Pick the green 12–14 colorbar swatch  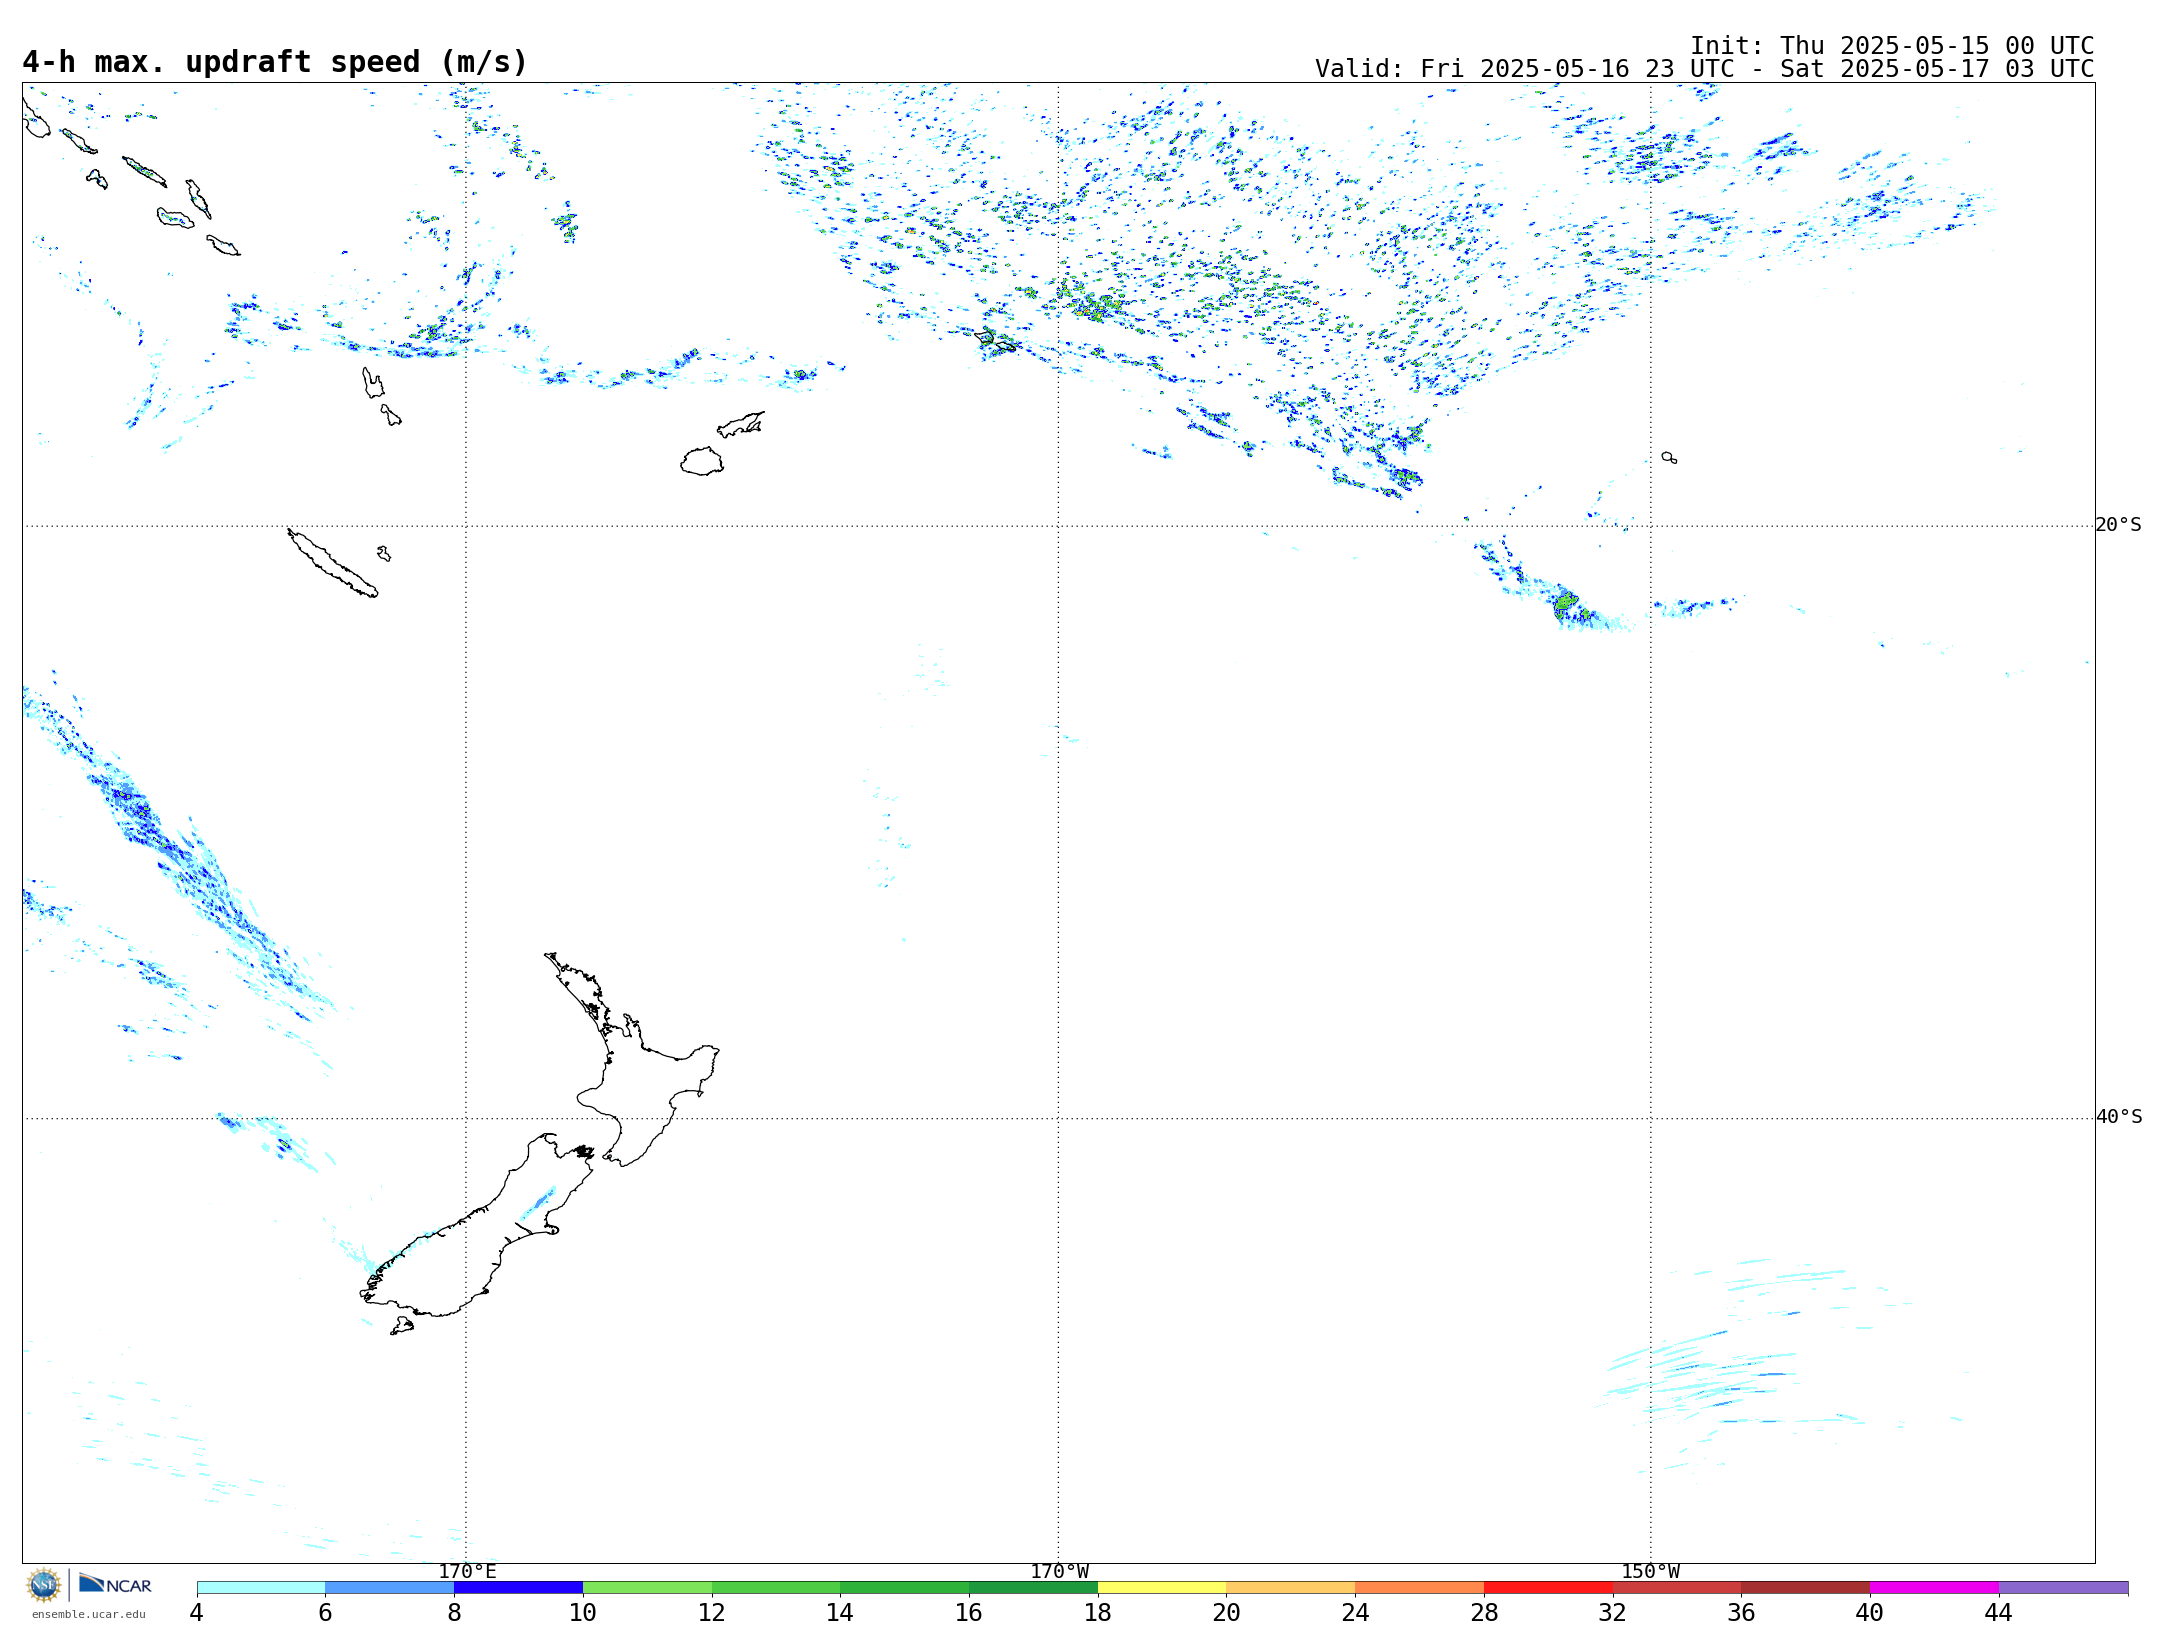point(776,1587)
